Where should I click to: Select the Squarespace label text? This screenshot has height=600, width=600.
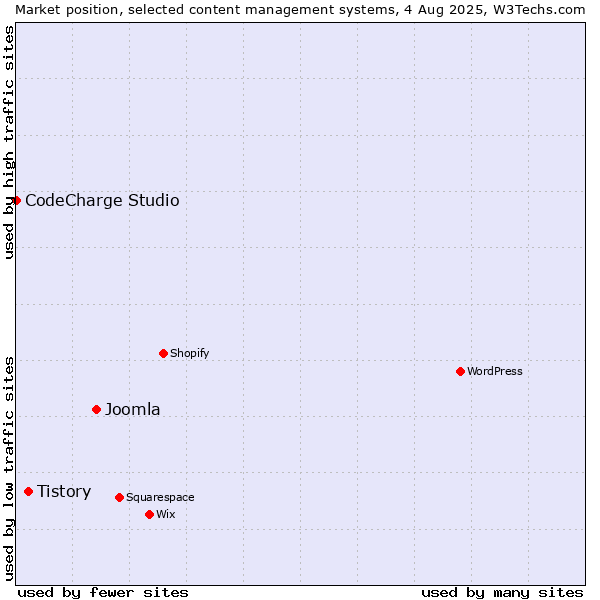point(160,497)
